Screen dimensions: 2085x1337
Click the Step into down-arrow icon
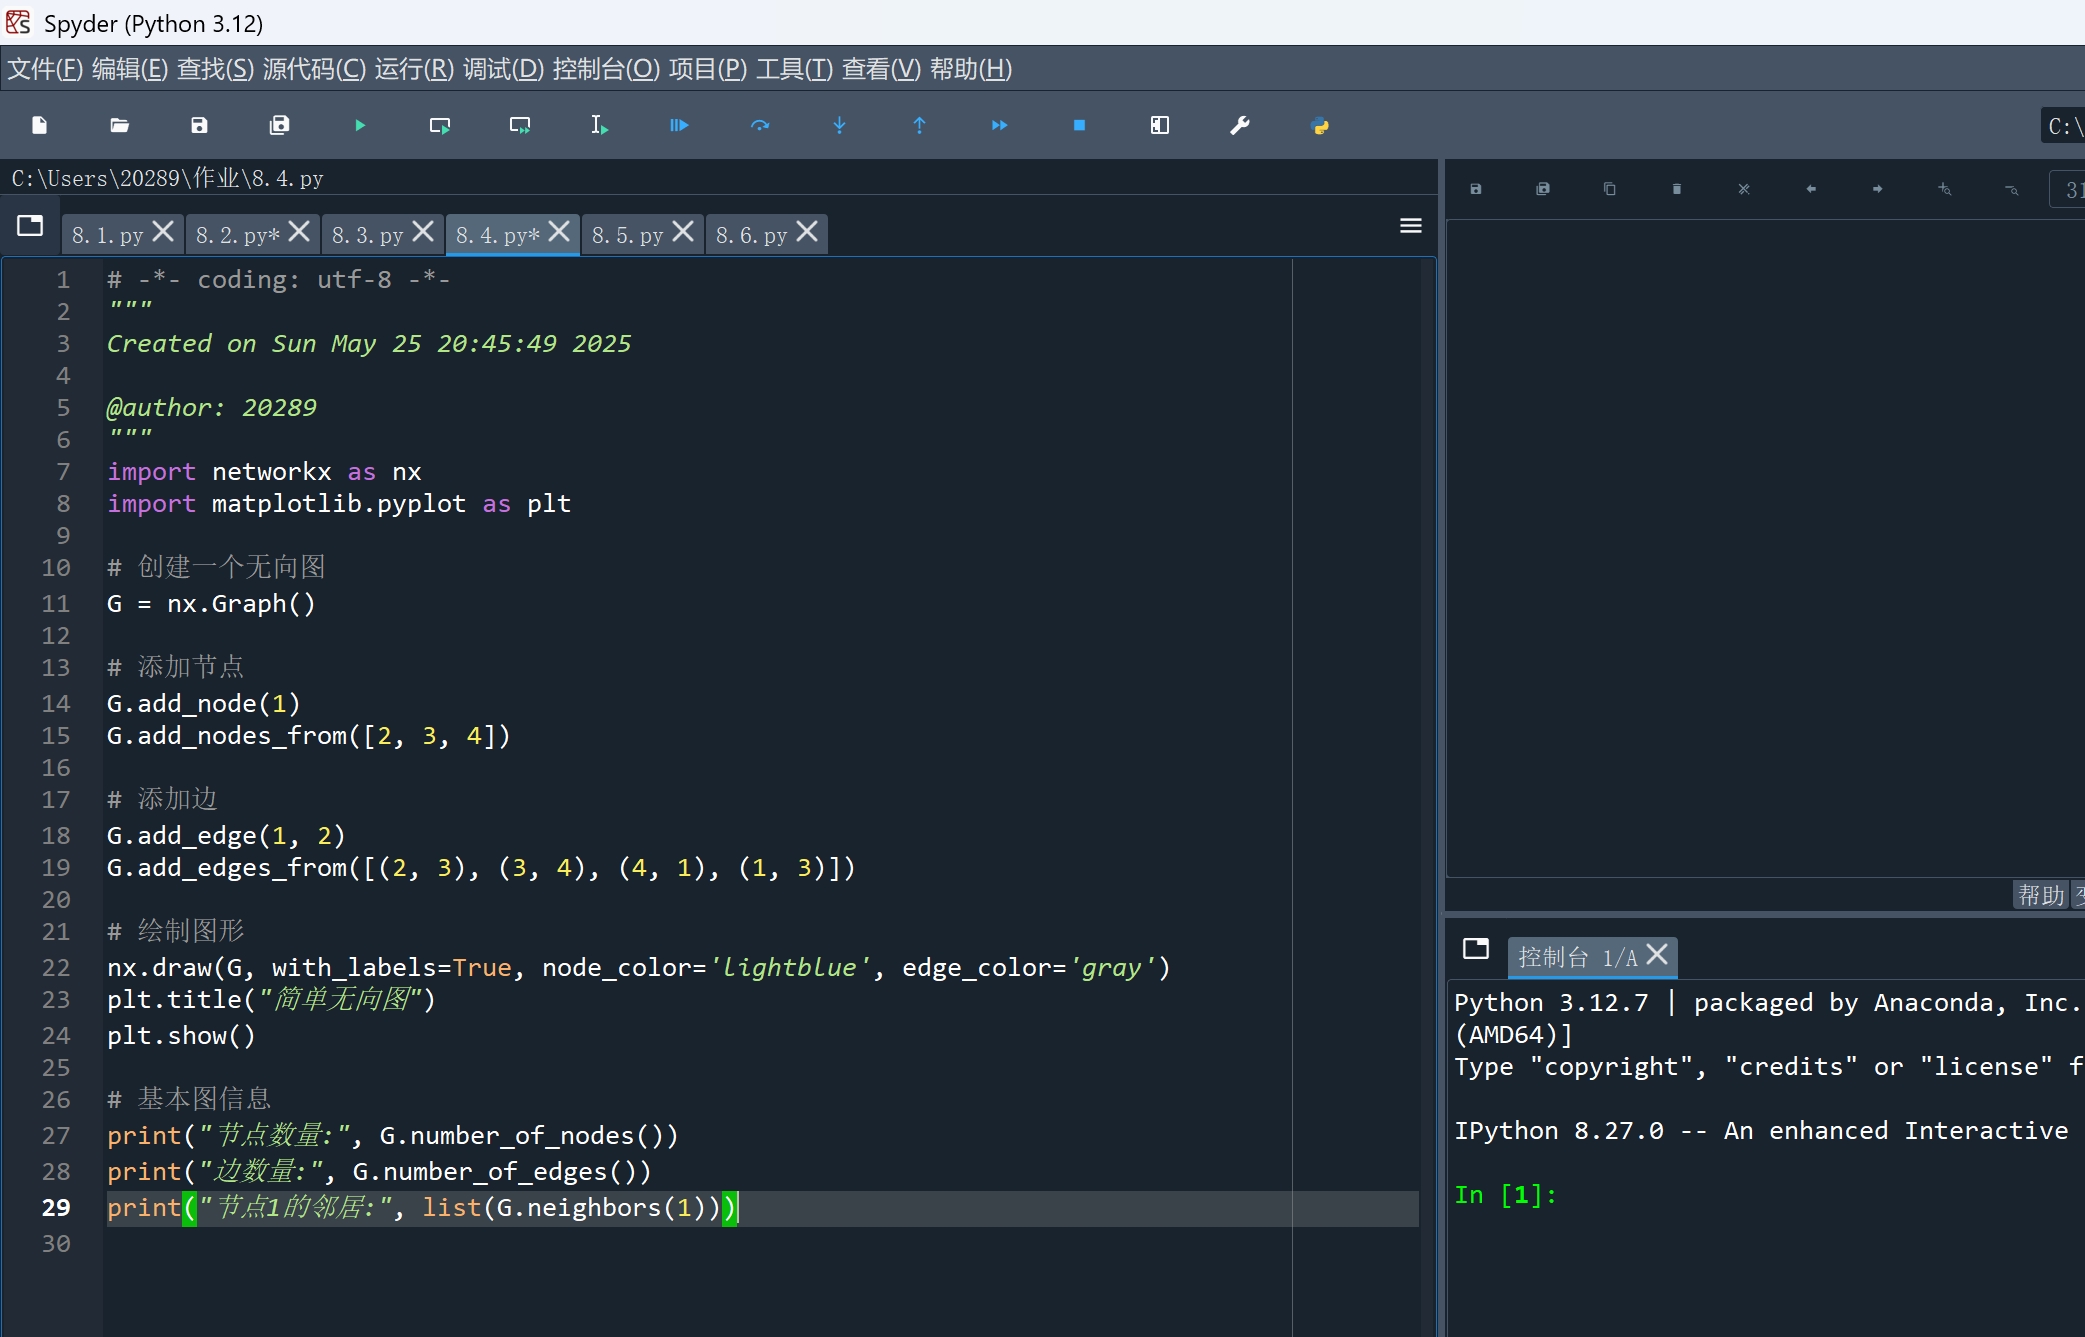(x=840, y=125)
